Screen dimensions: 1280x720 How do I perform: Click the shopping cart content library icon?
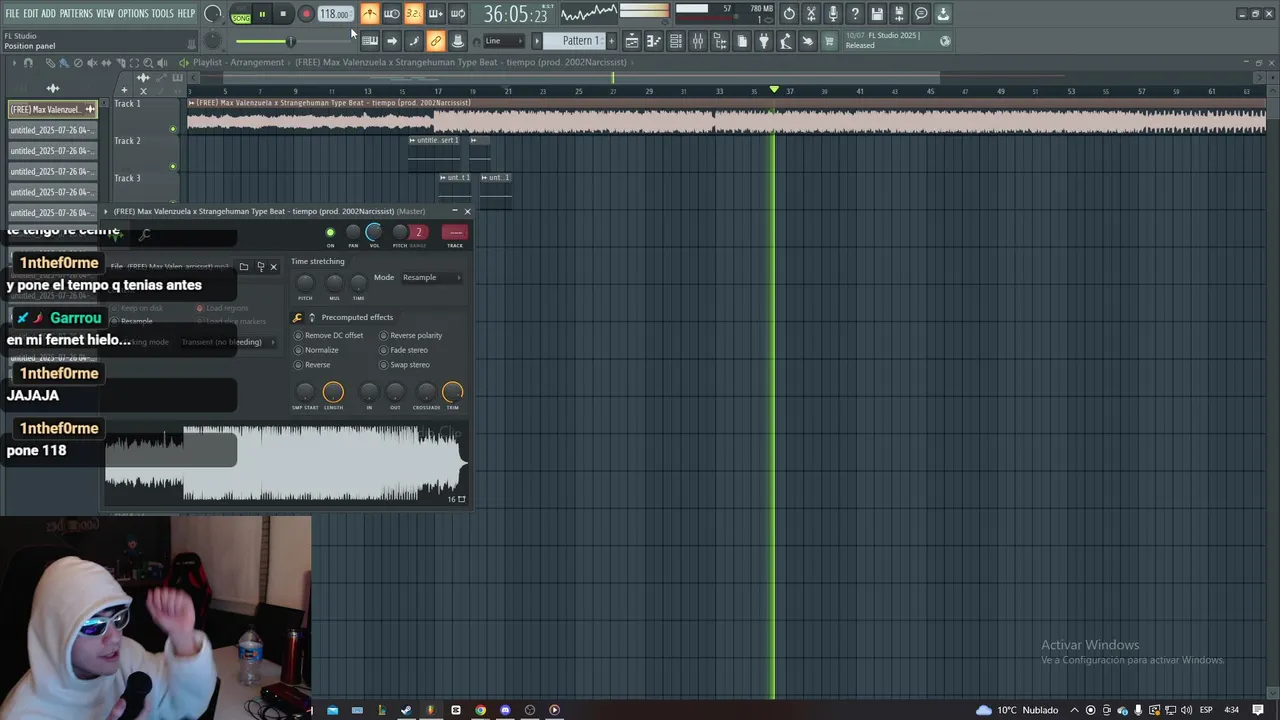829,41
